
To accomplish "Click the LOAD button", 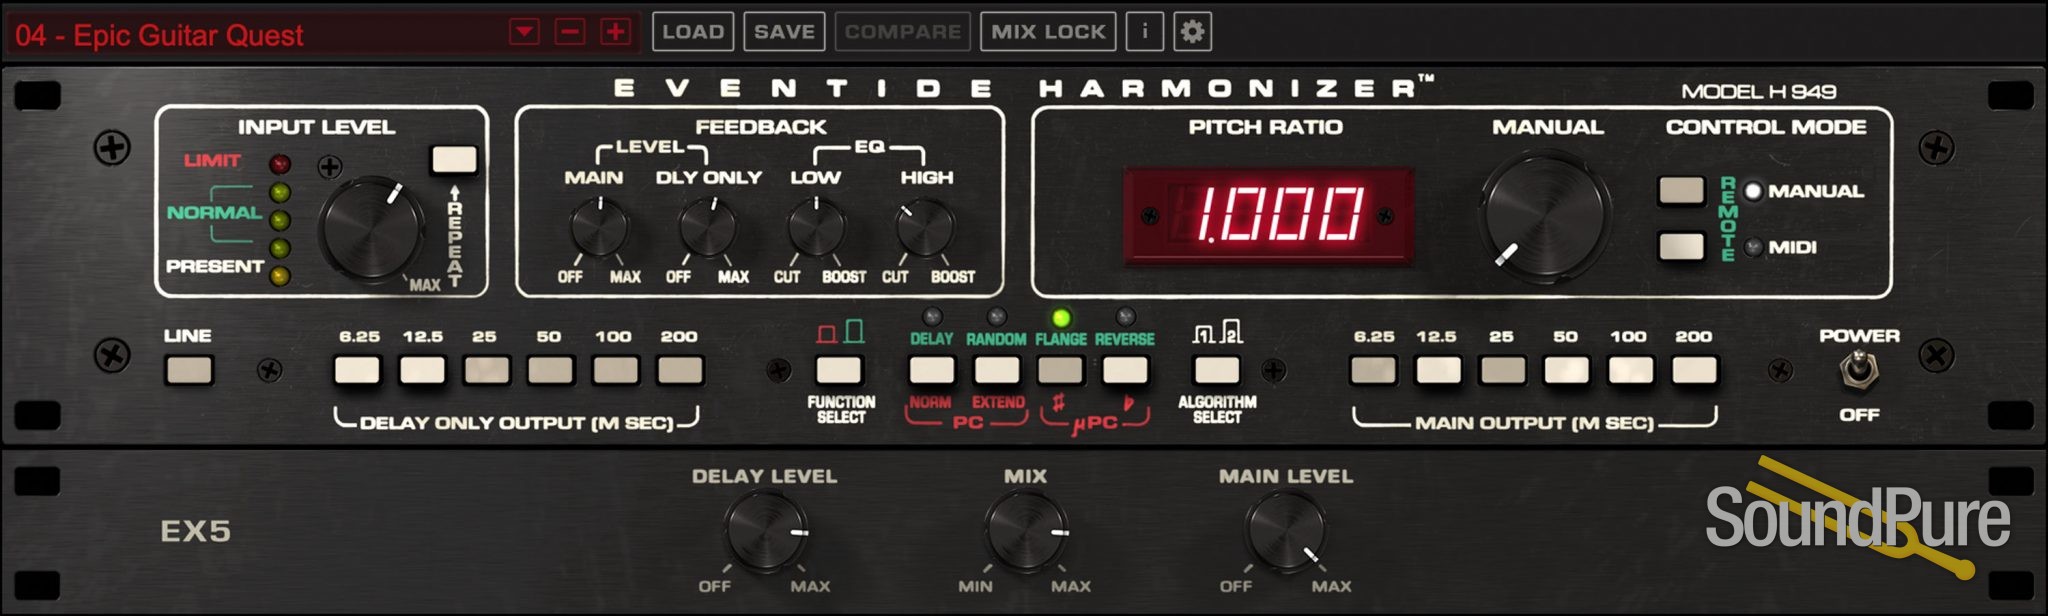I will pyautogui.click(x=693, y=32).
